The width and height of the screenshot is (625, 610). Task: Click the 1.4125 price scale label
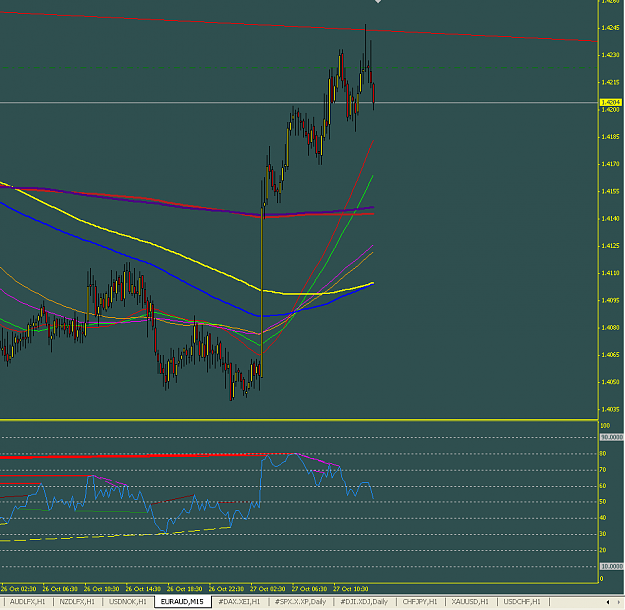click(611, 246)
